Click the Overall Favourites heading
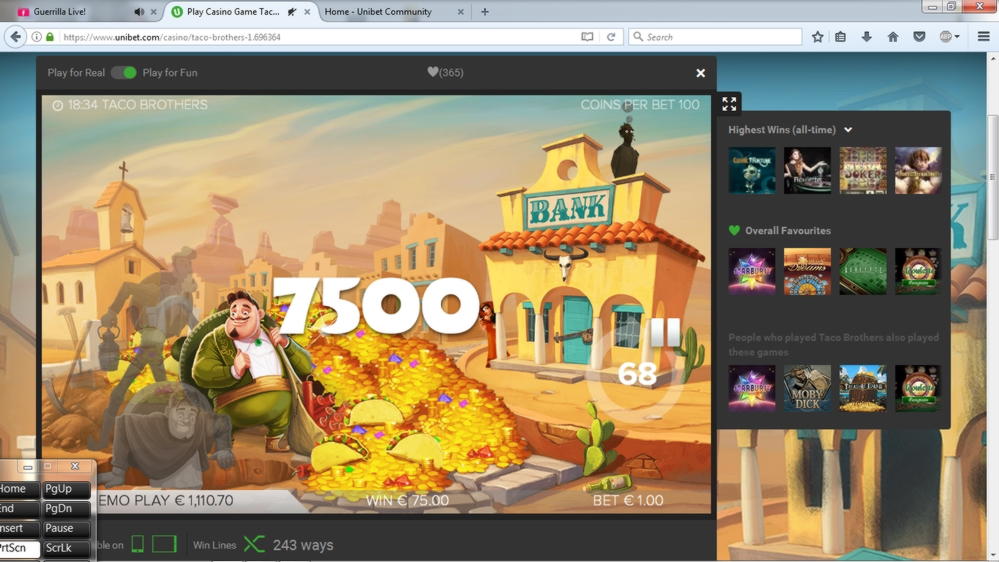The image size is (999, 562). pos(787,231)
